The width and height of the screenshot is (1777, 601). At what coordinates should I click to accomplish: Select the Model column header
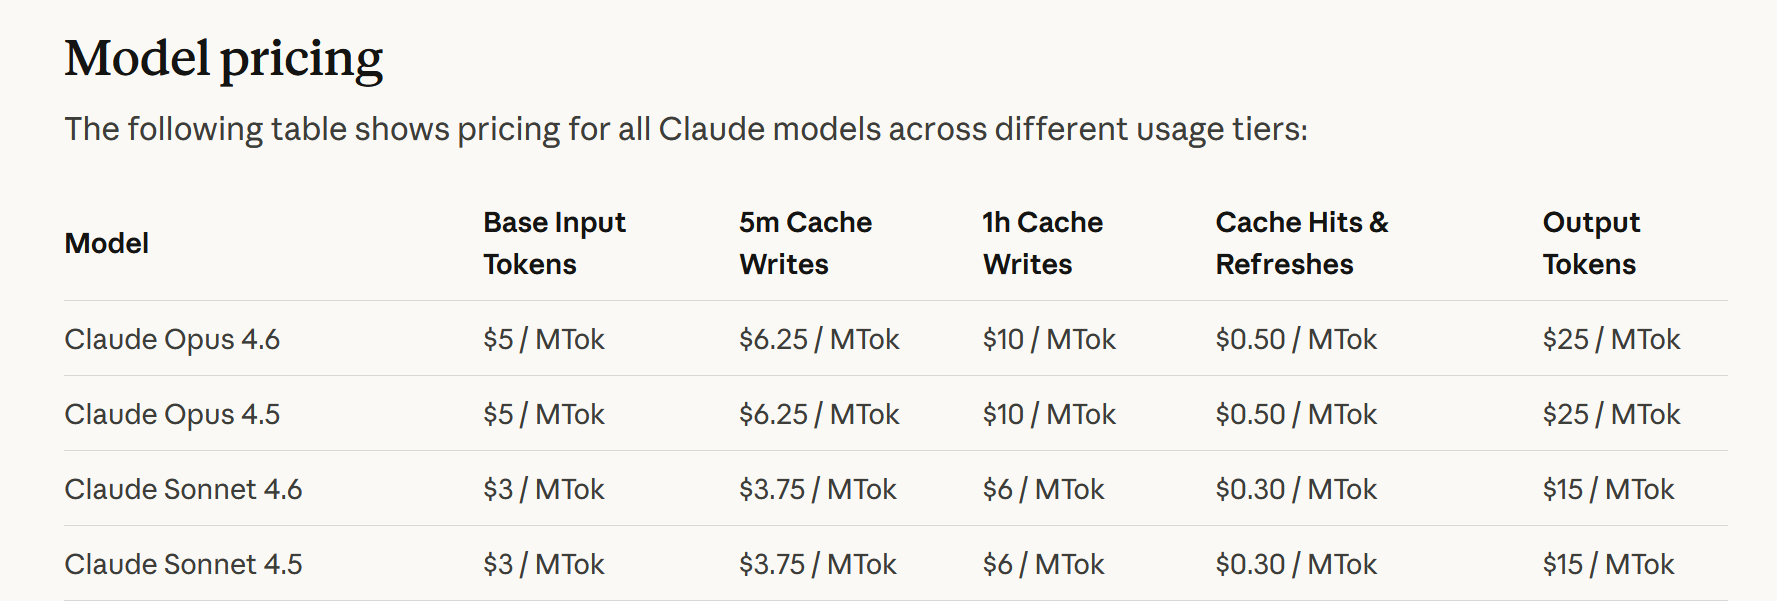click(x=107, y=243)
